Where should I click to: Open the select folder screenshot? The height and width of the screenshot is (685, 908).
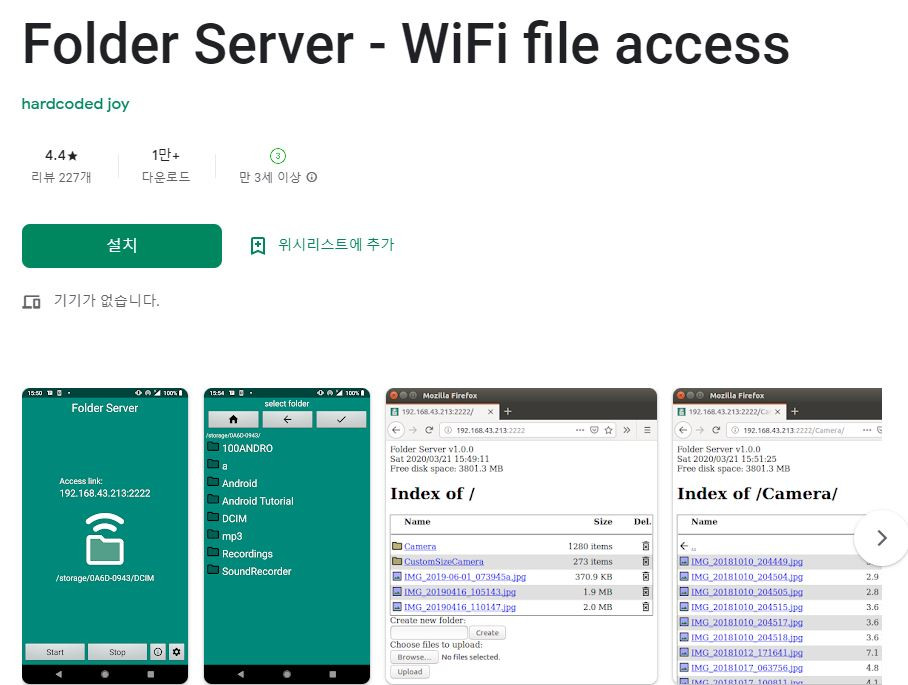pos(287,536)
